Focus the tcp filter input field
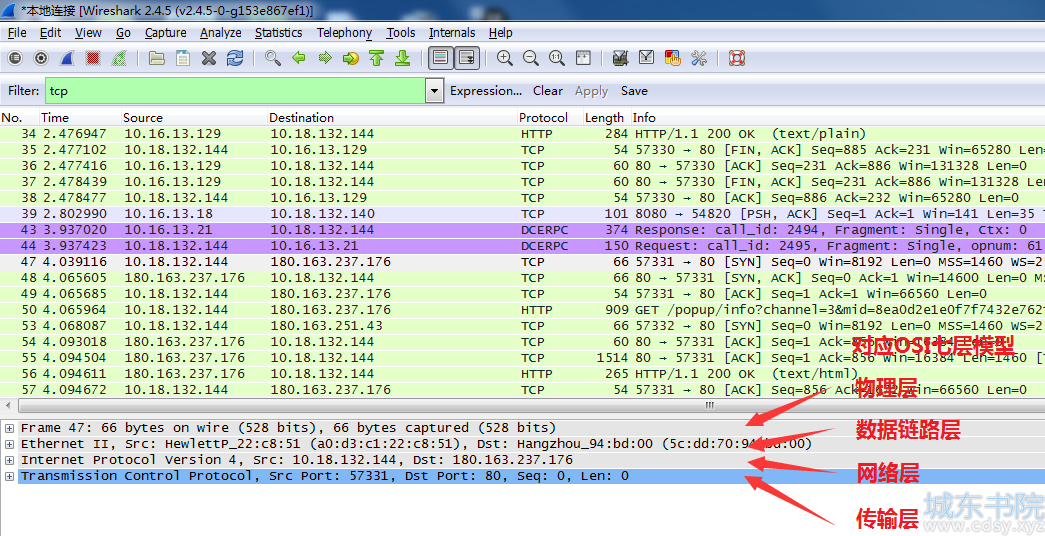The height and width of the screenshot is (536, 1045). pyautogui.click(x=235, y=91)
